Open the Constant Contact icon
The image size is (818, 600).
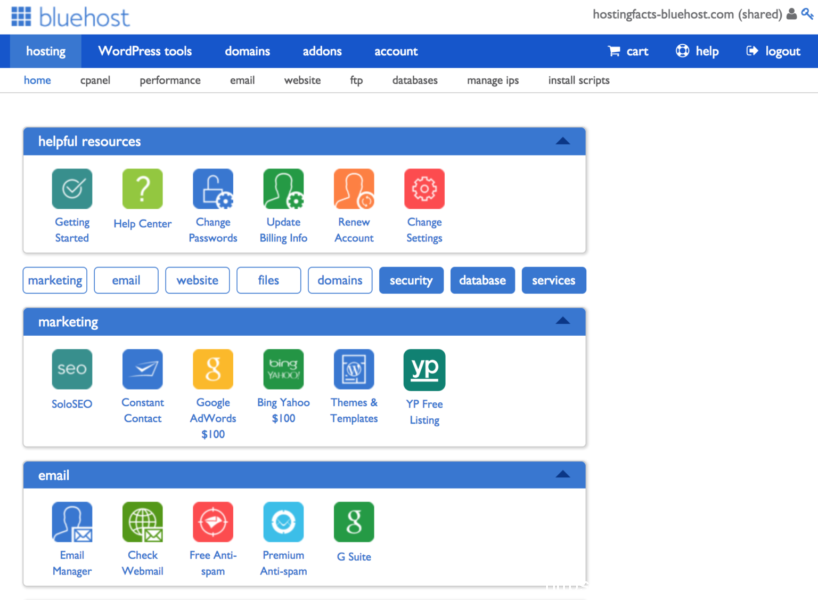[142, 369]
